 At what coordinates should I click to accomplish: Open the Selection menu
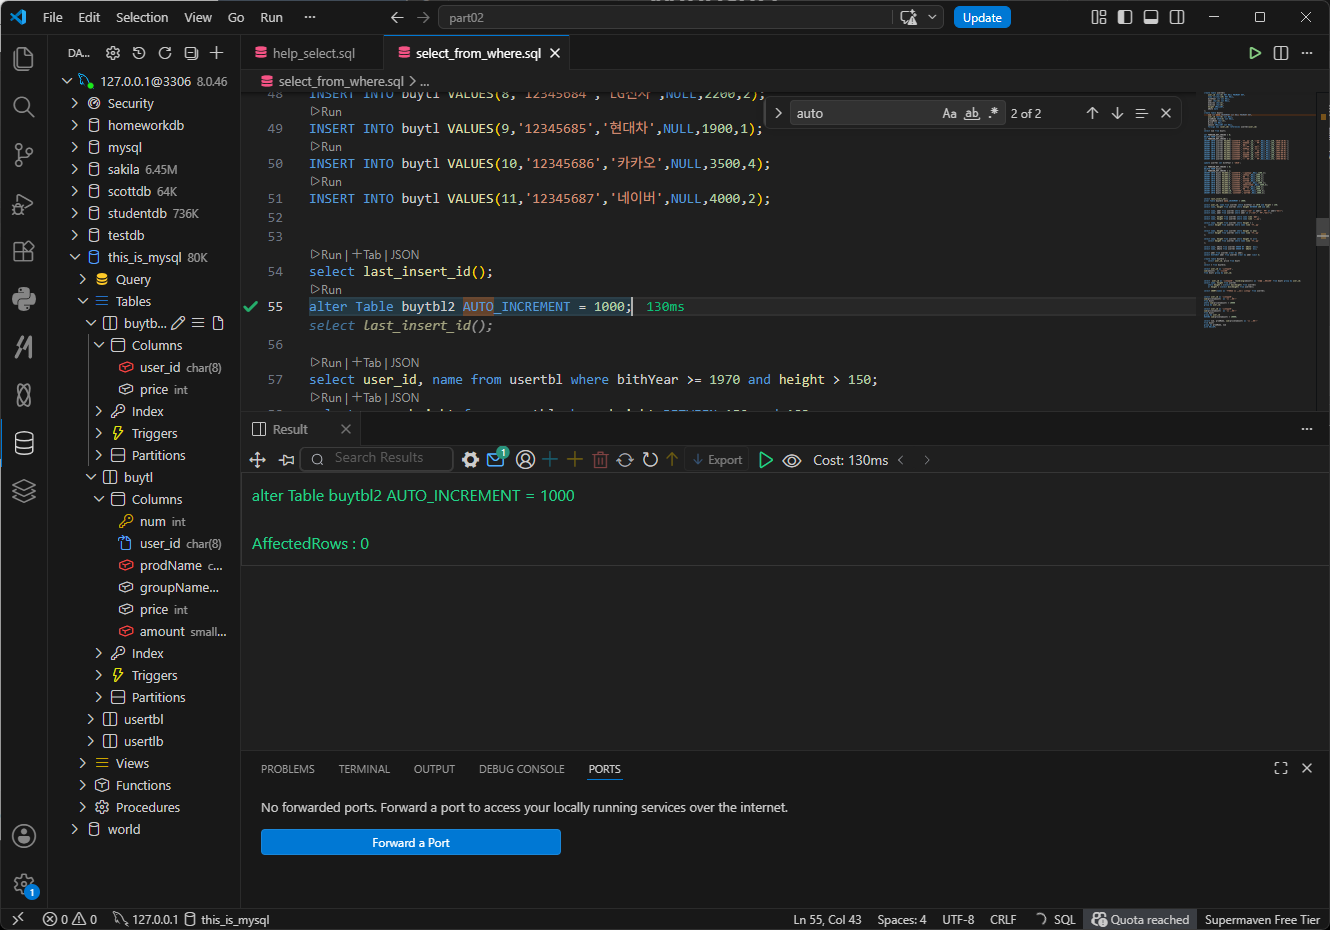click(x=142, y=17)
